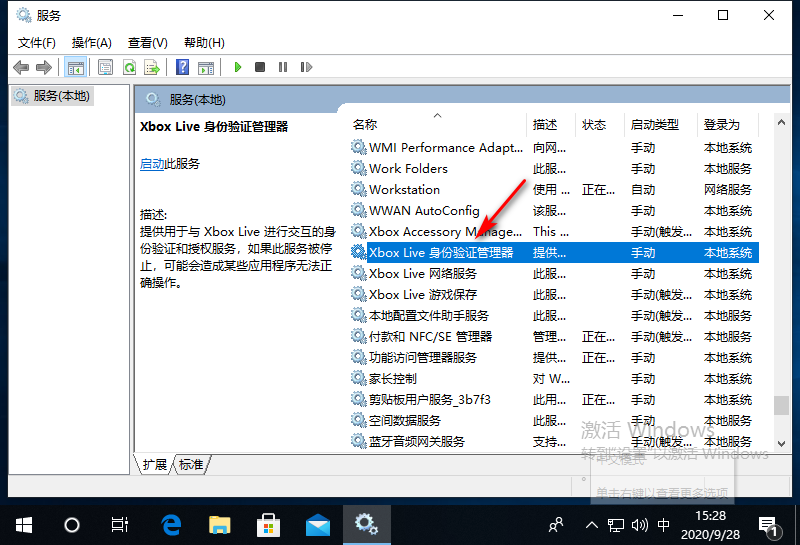Screen dimensions: 800x545
Task: Click the 启动 link to start service
Action: click(x=152, y=164)
